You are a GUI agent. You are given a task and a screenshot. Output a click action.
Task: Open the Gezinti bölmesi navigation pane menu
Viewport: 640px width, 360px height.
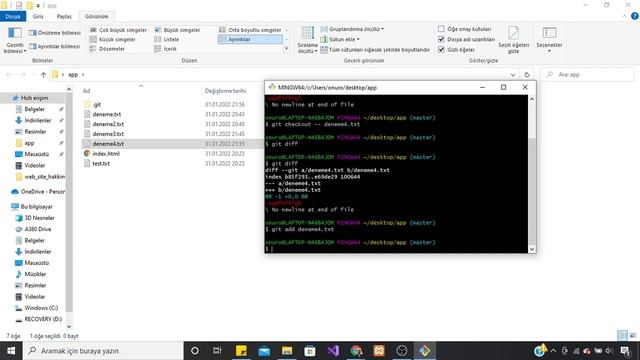click(15, 40)
